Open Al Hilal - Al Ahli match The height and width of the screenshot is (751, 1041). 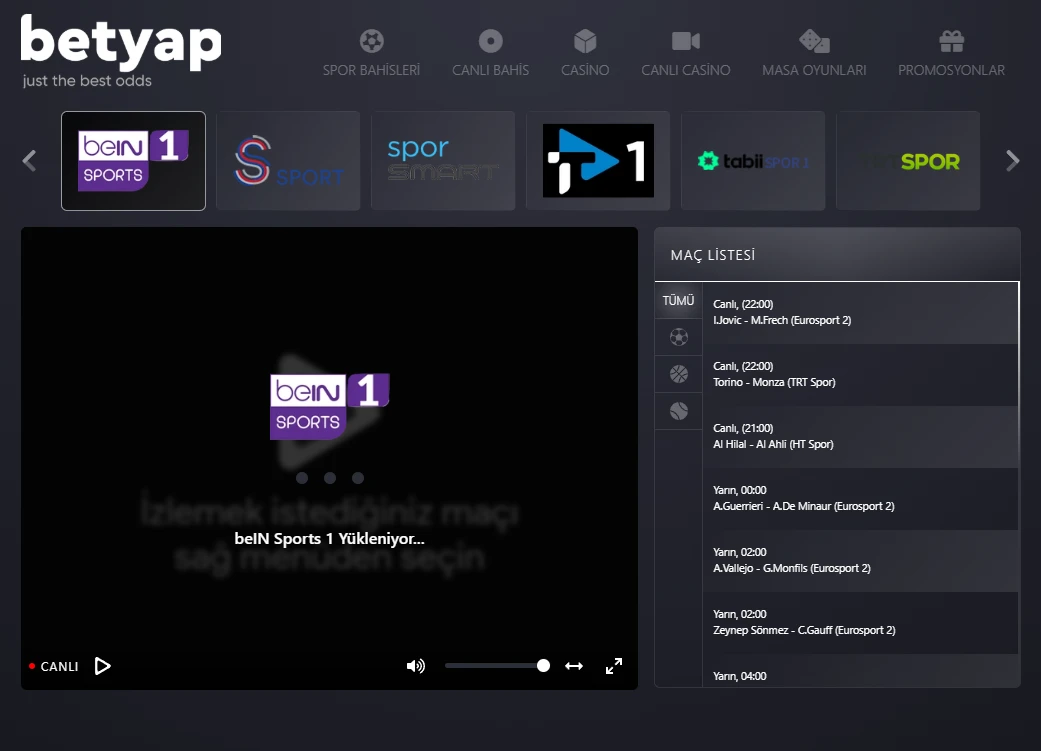pyautogui.click(x=860, y=437)
